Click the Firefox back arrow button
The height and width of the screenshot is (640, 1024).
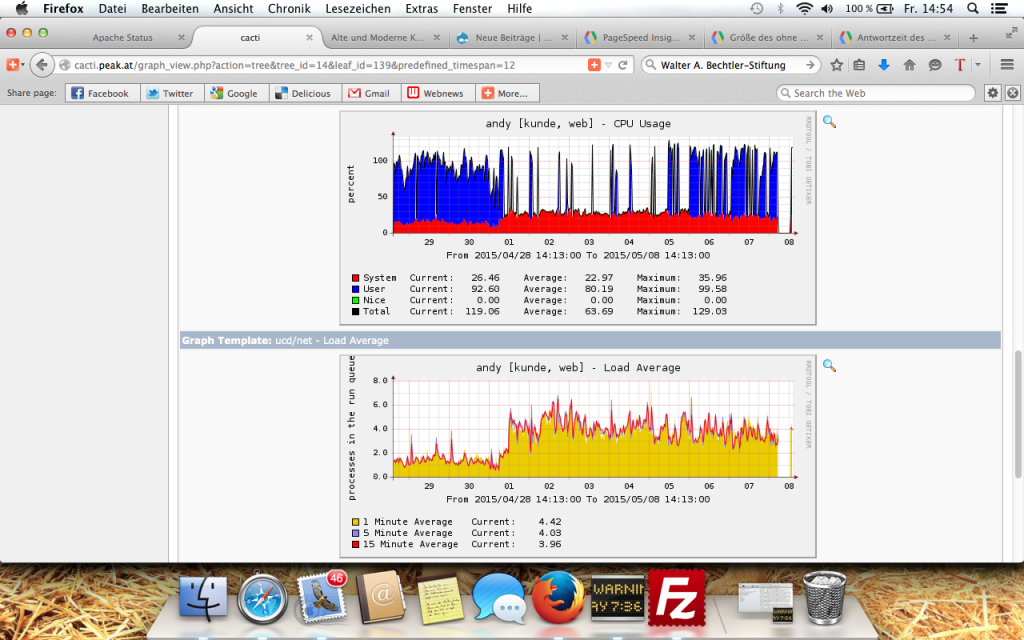coord(42,65)
